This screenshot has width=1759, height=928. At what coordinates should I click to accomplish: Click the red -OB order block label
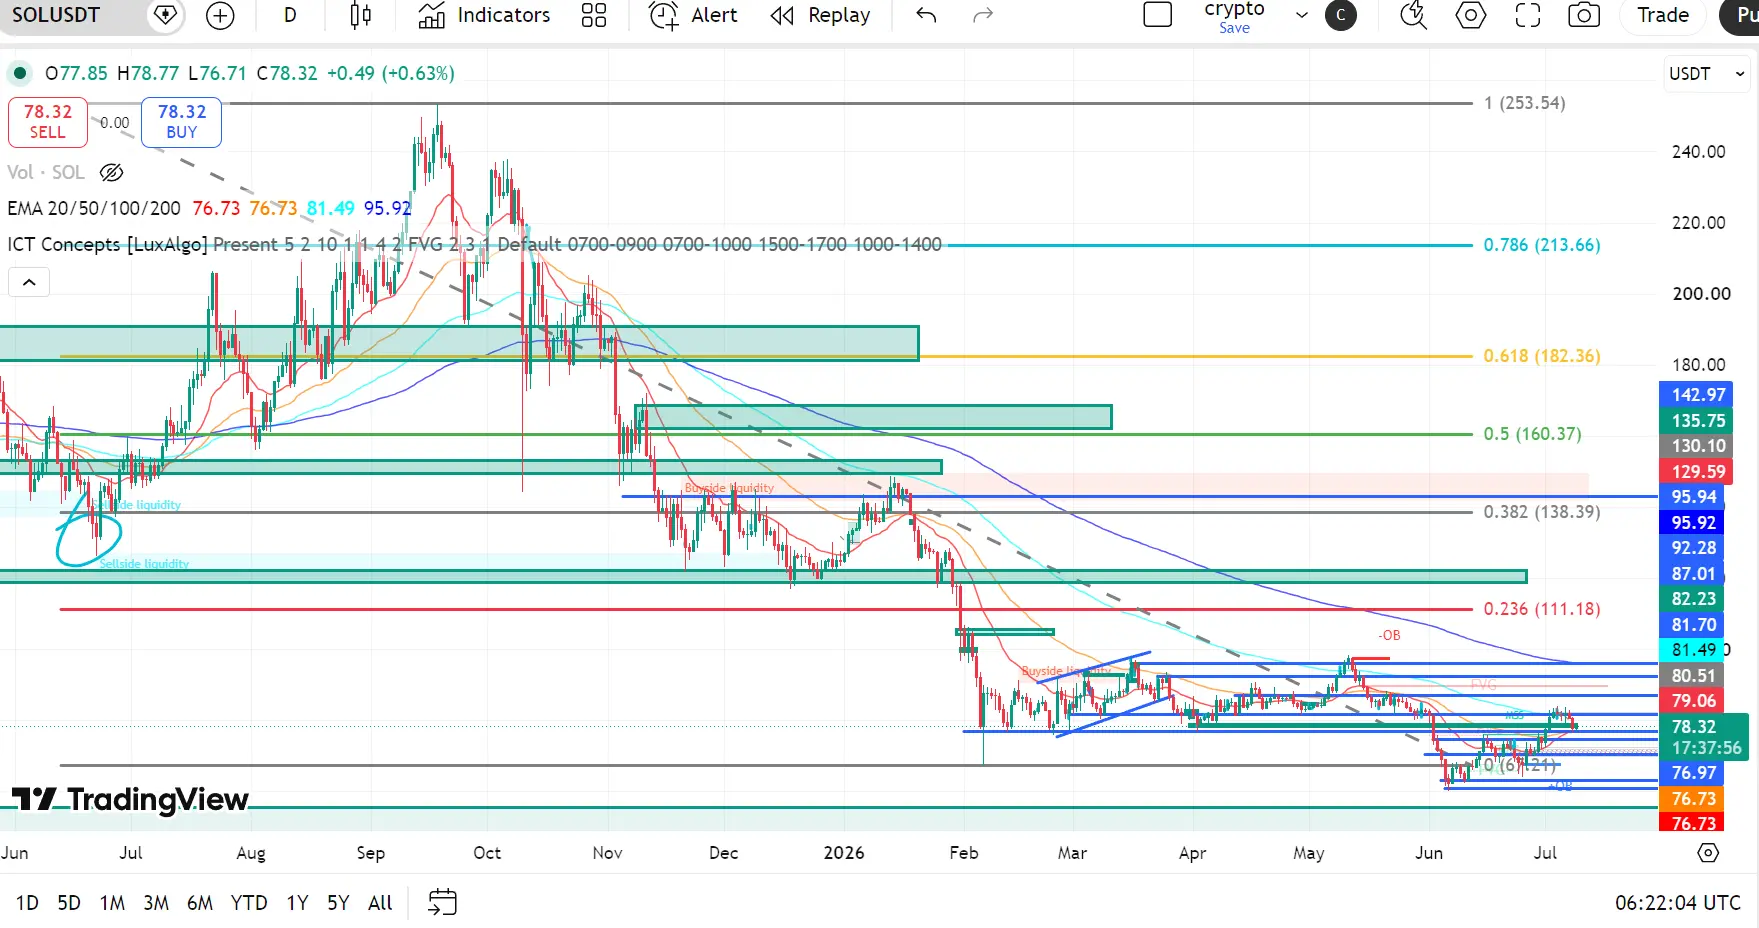click(x=1389, y=636)
